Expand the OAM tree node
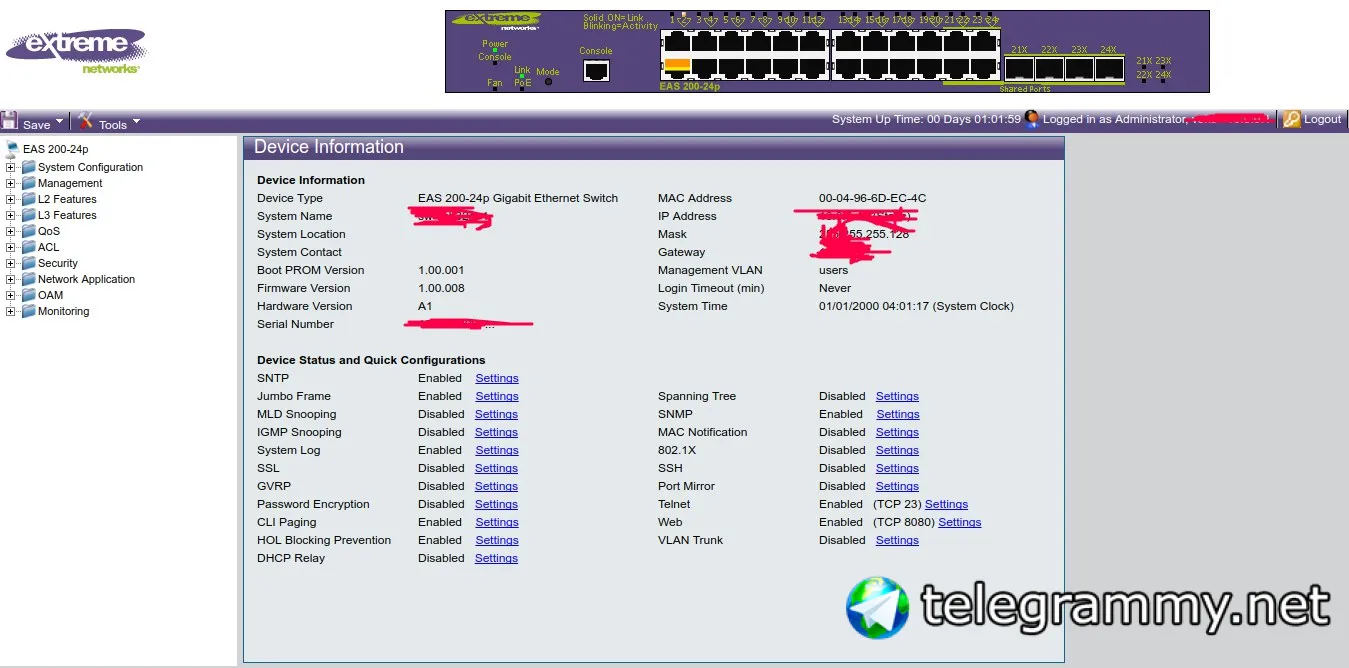Screen dimensions: 1349x668 click(x=11, y=295)
